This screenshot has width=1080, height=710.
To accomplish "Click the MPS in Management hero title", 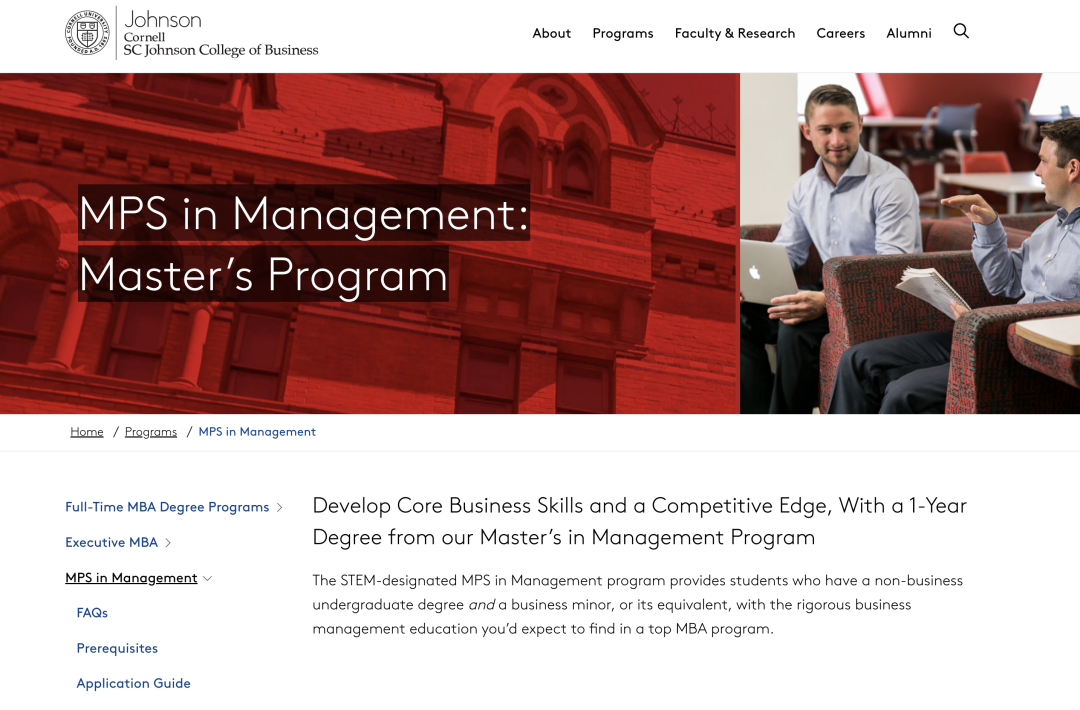I will [x=304, y=243].
